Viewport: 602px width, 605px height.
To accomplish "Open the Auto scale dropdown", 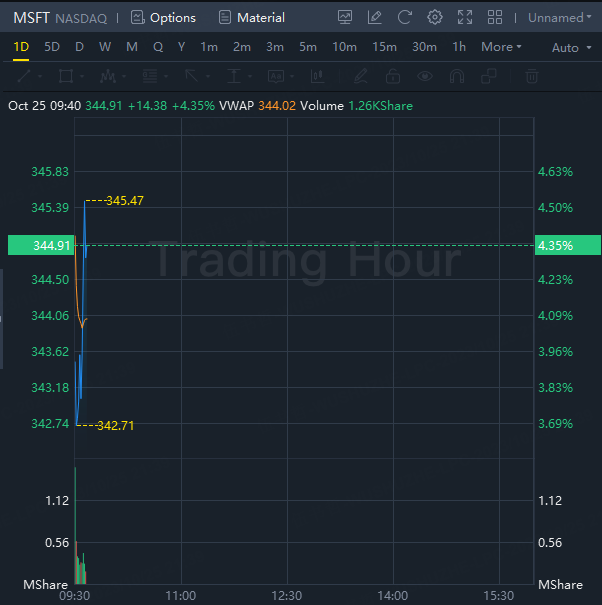I will 570,48.
